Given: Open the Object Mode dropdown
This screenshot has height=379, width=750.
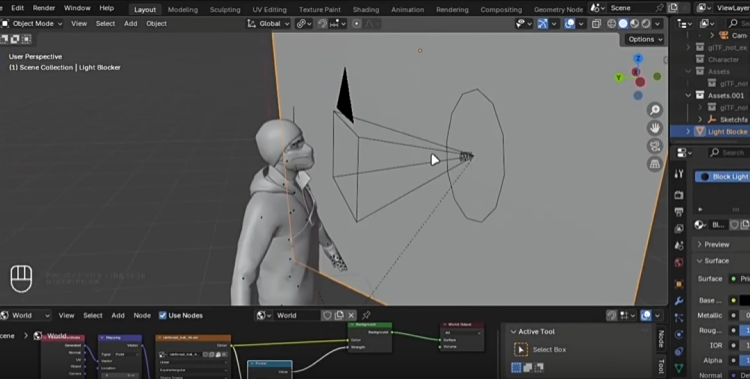Looking at the screenshot, I should [32, 23].
